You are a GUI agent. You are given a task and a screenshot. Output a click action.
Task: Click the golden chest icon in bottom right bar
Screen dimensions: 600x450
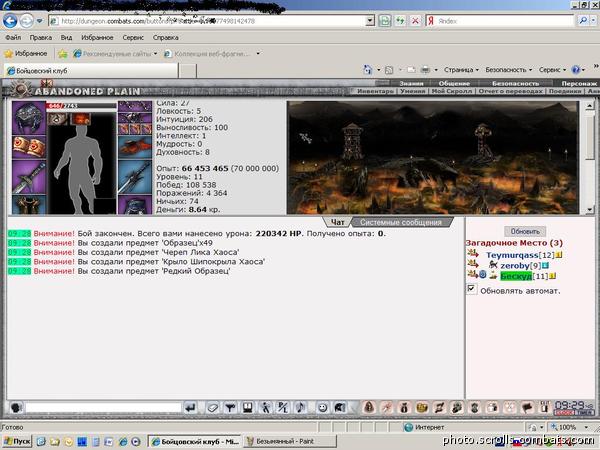coord(422,408)
